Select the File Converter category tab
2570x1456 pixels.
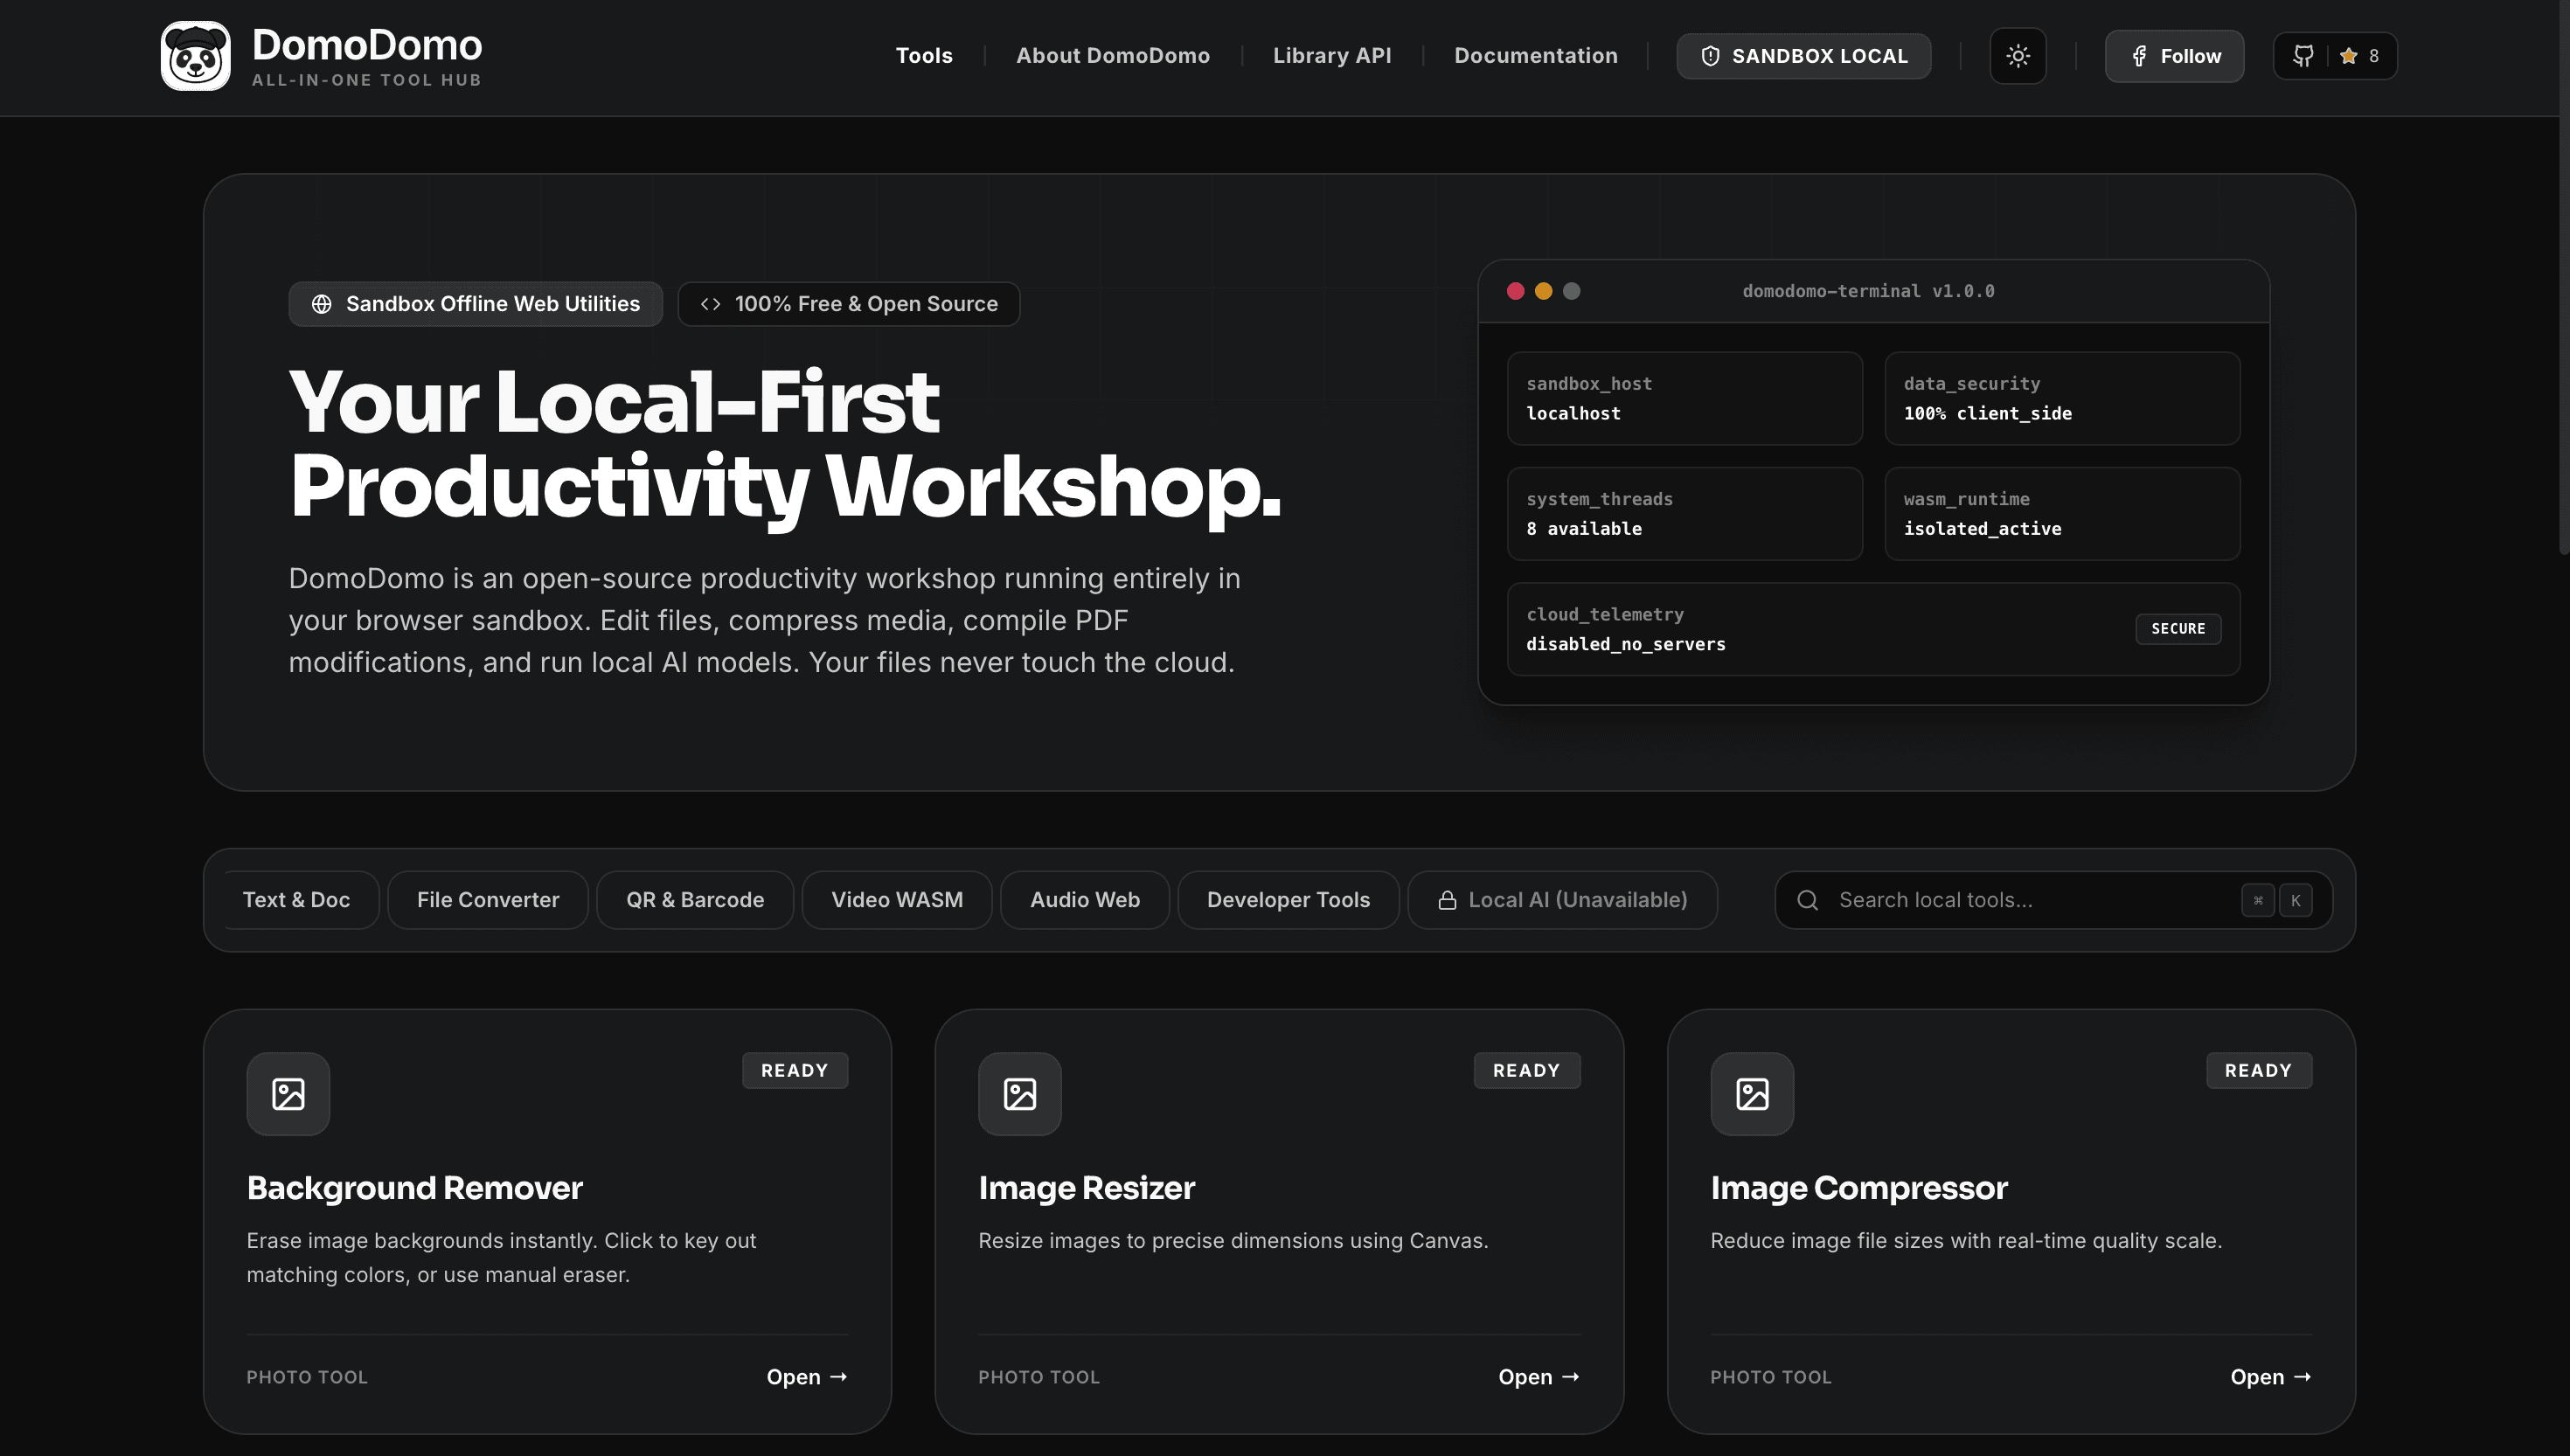(x=488, y=900)
